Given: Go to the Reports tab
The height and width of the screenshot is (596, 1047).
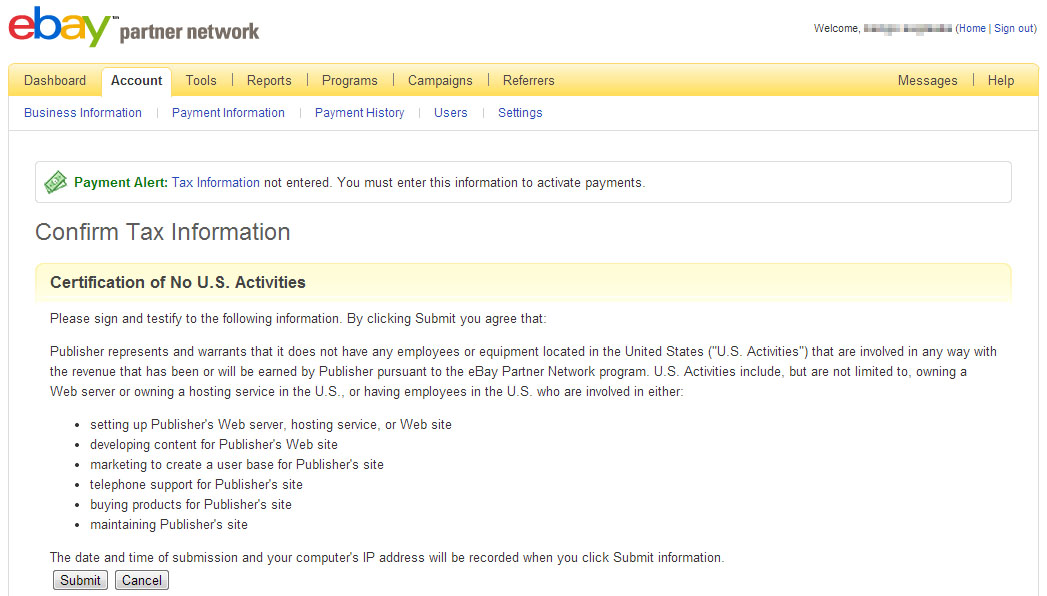Looking at the screenshot, I should 269,81.
